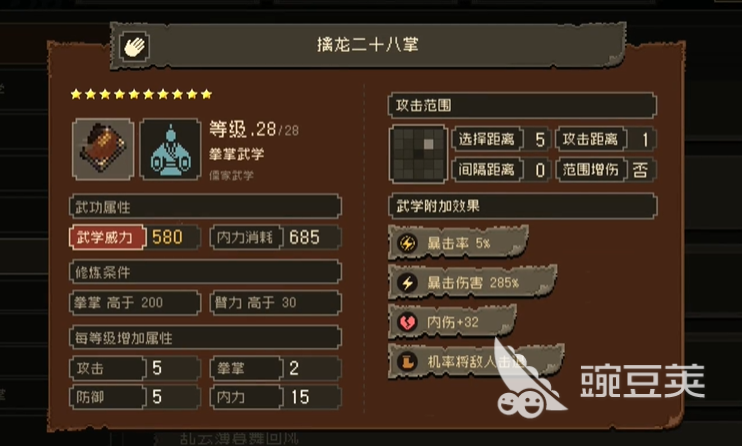Image resolution: width=742 pixels, height=446 pixels.
Task: Click the 暴击率 5% lightning icon
Action: pyautogui.click(x=407, y=243)
